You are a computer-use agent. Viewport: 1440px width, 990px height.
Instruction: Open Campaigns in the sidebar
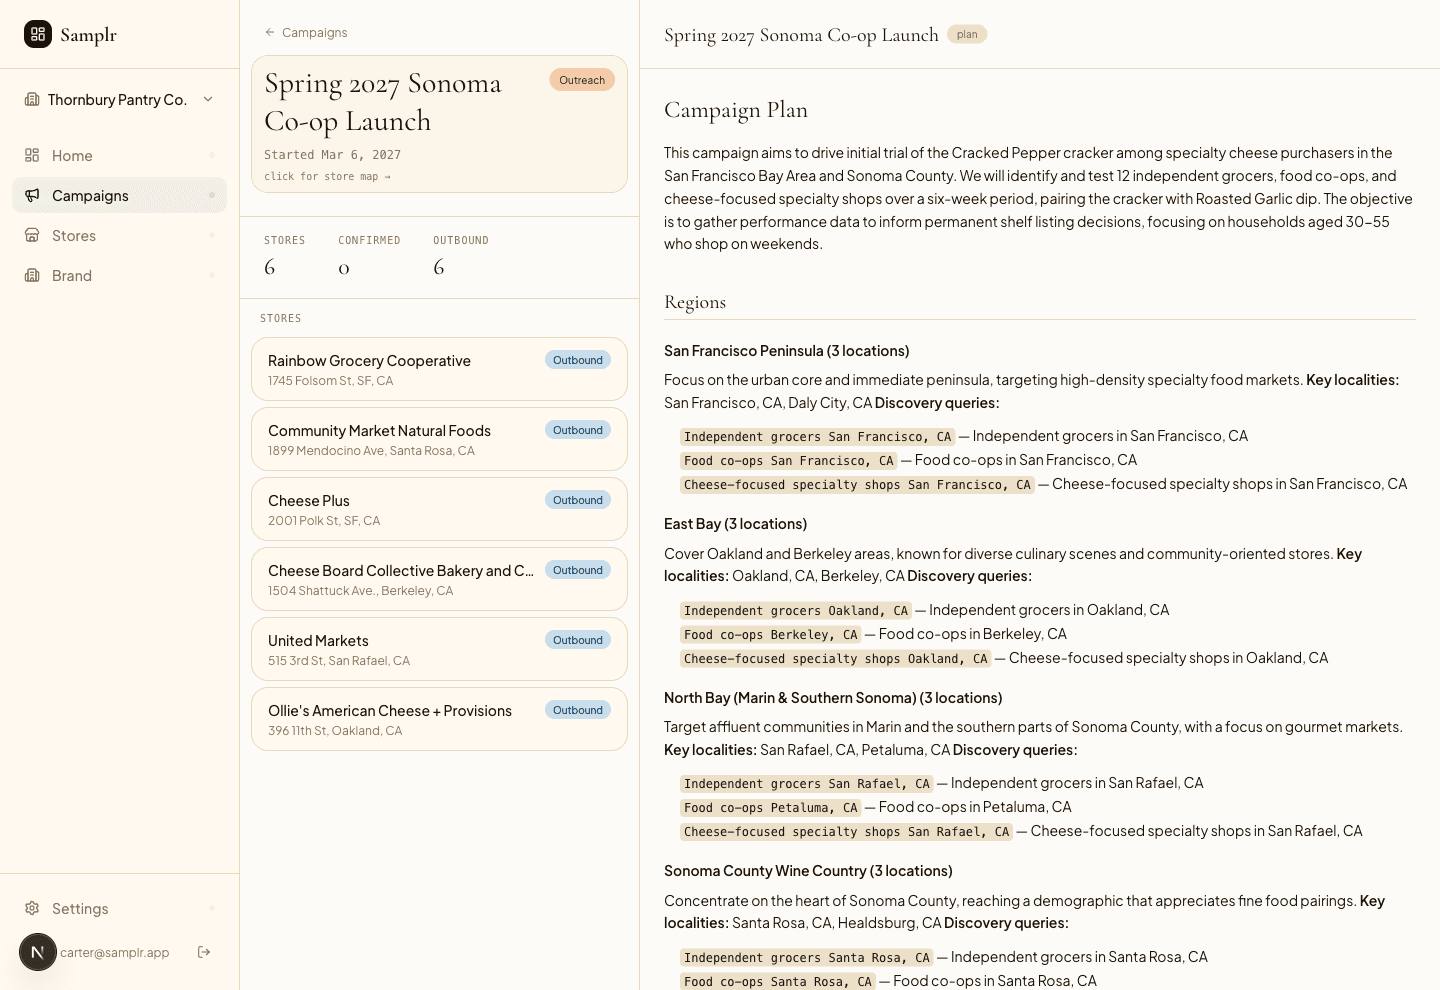click(119, 195)
